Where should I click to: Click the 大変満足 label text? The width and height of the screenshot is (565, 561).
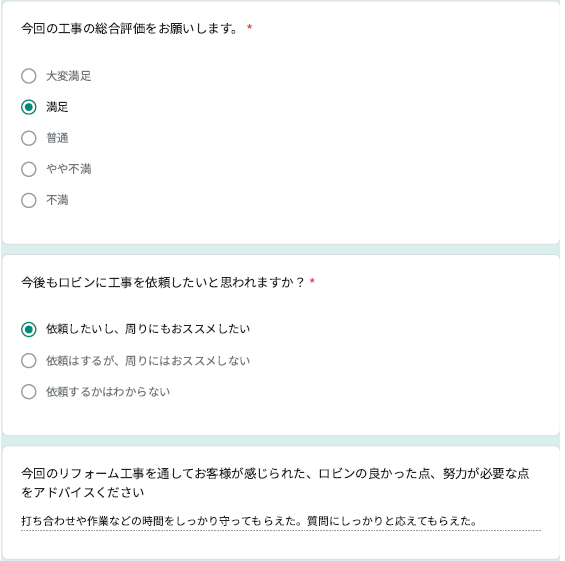(68, 76)
